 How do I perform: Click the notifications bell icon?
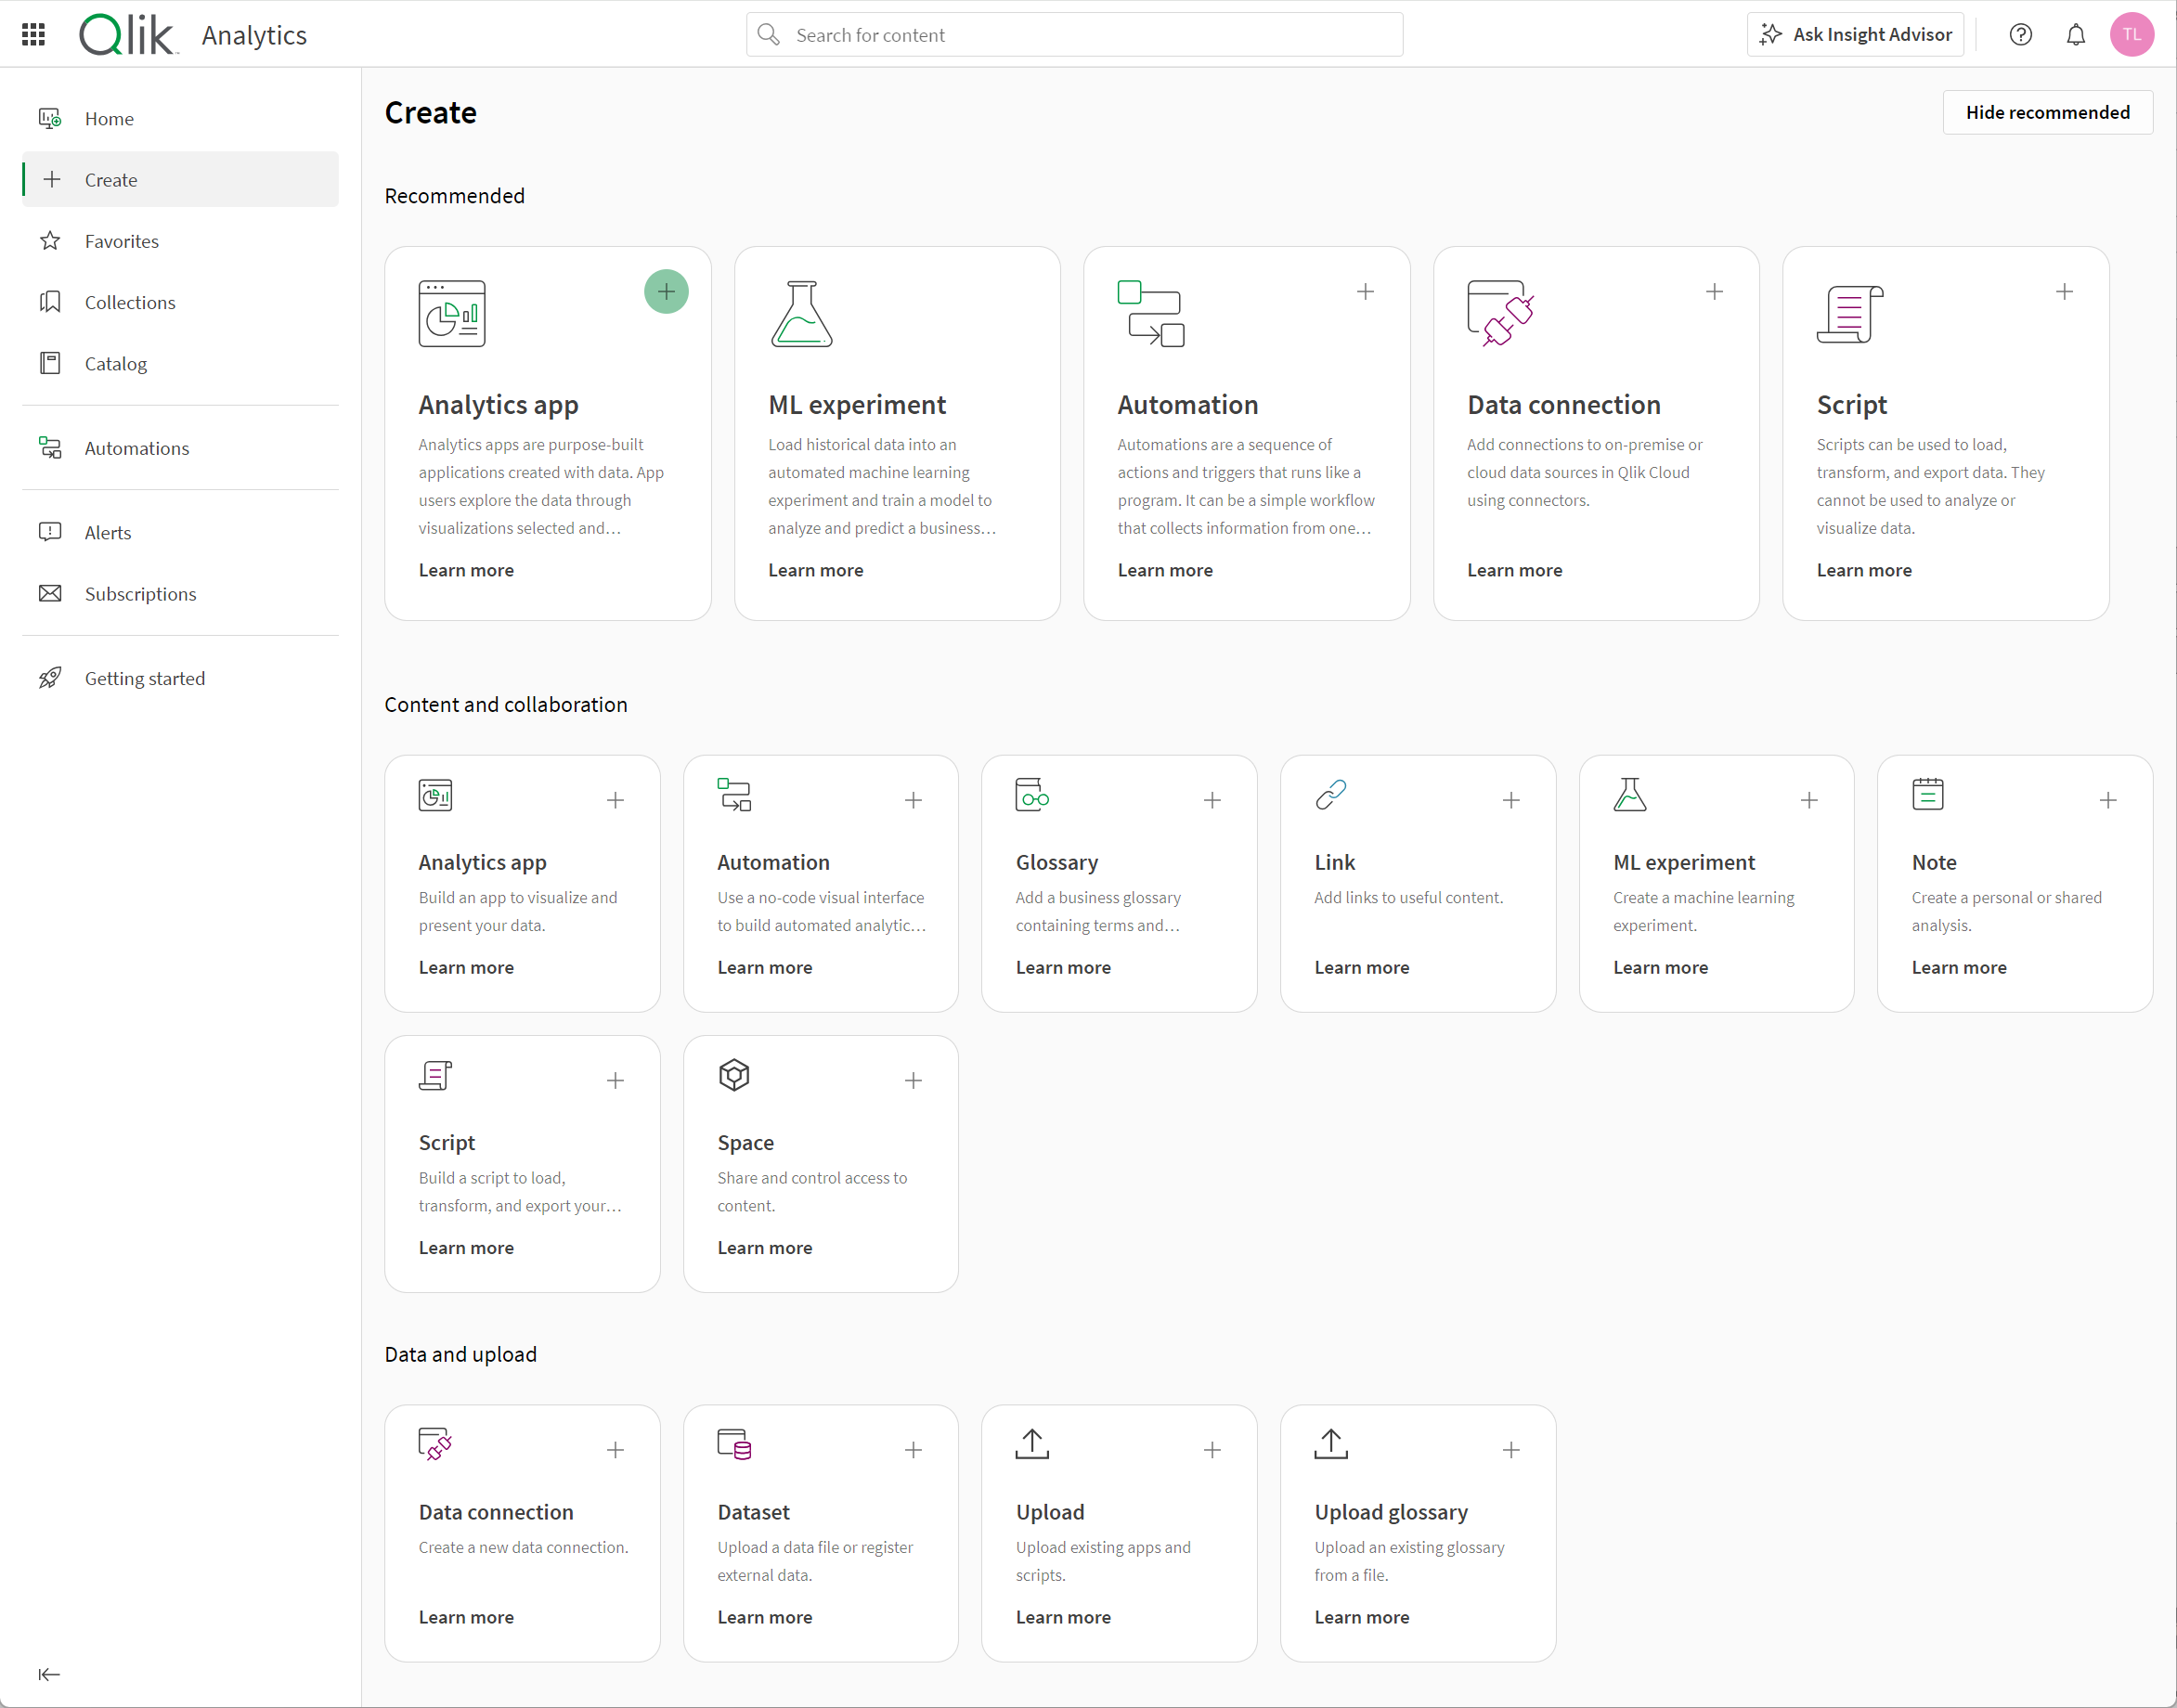click(2078, 35)
